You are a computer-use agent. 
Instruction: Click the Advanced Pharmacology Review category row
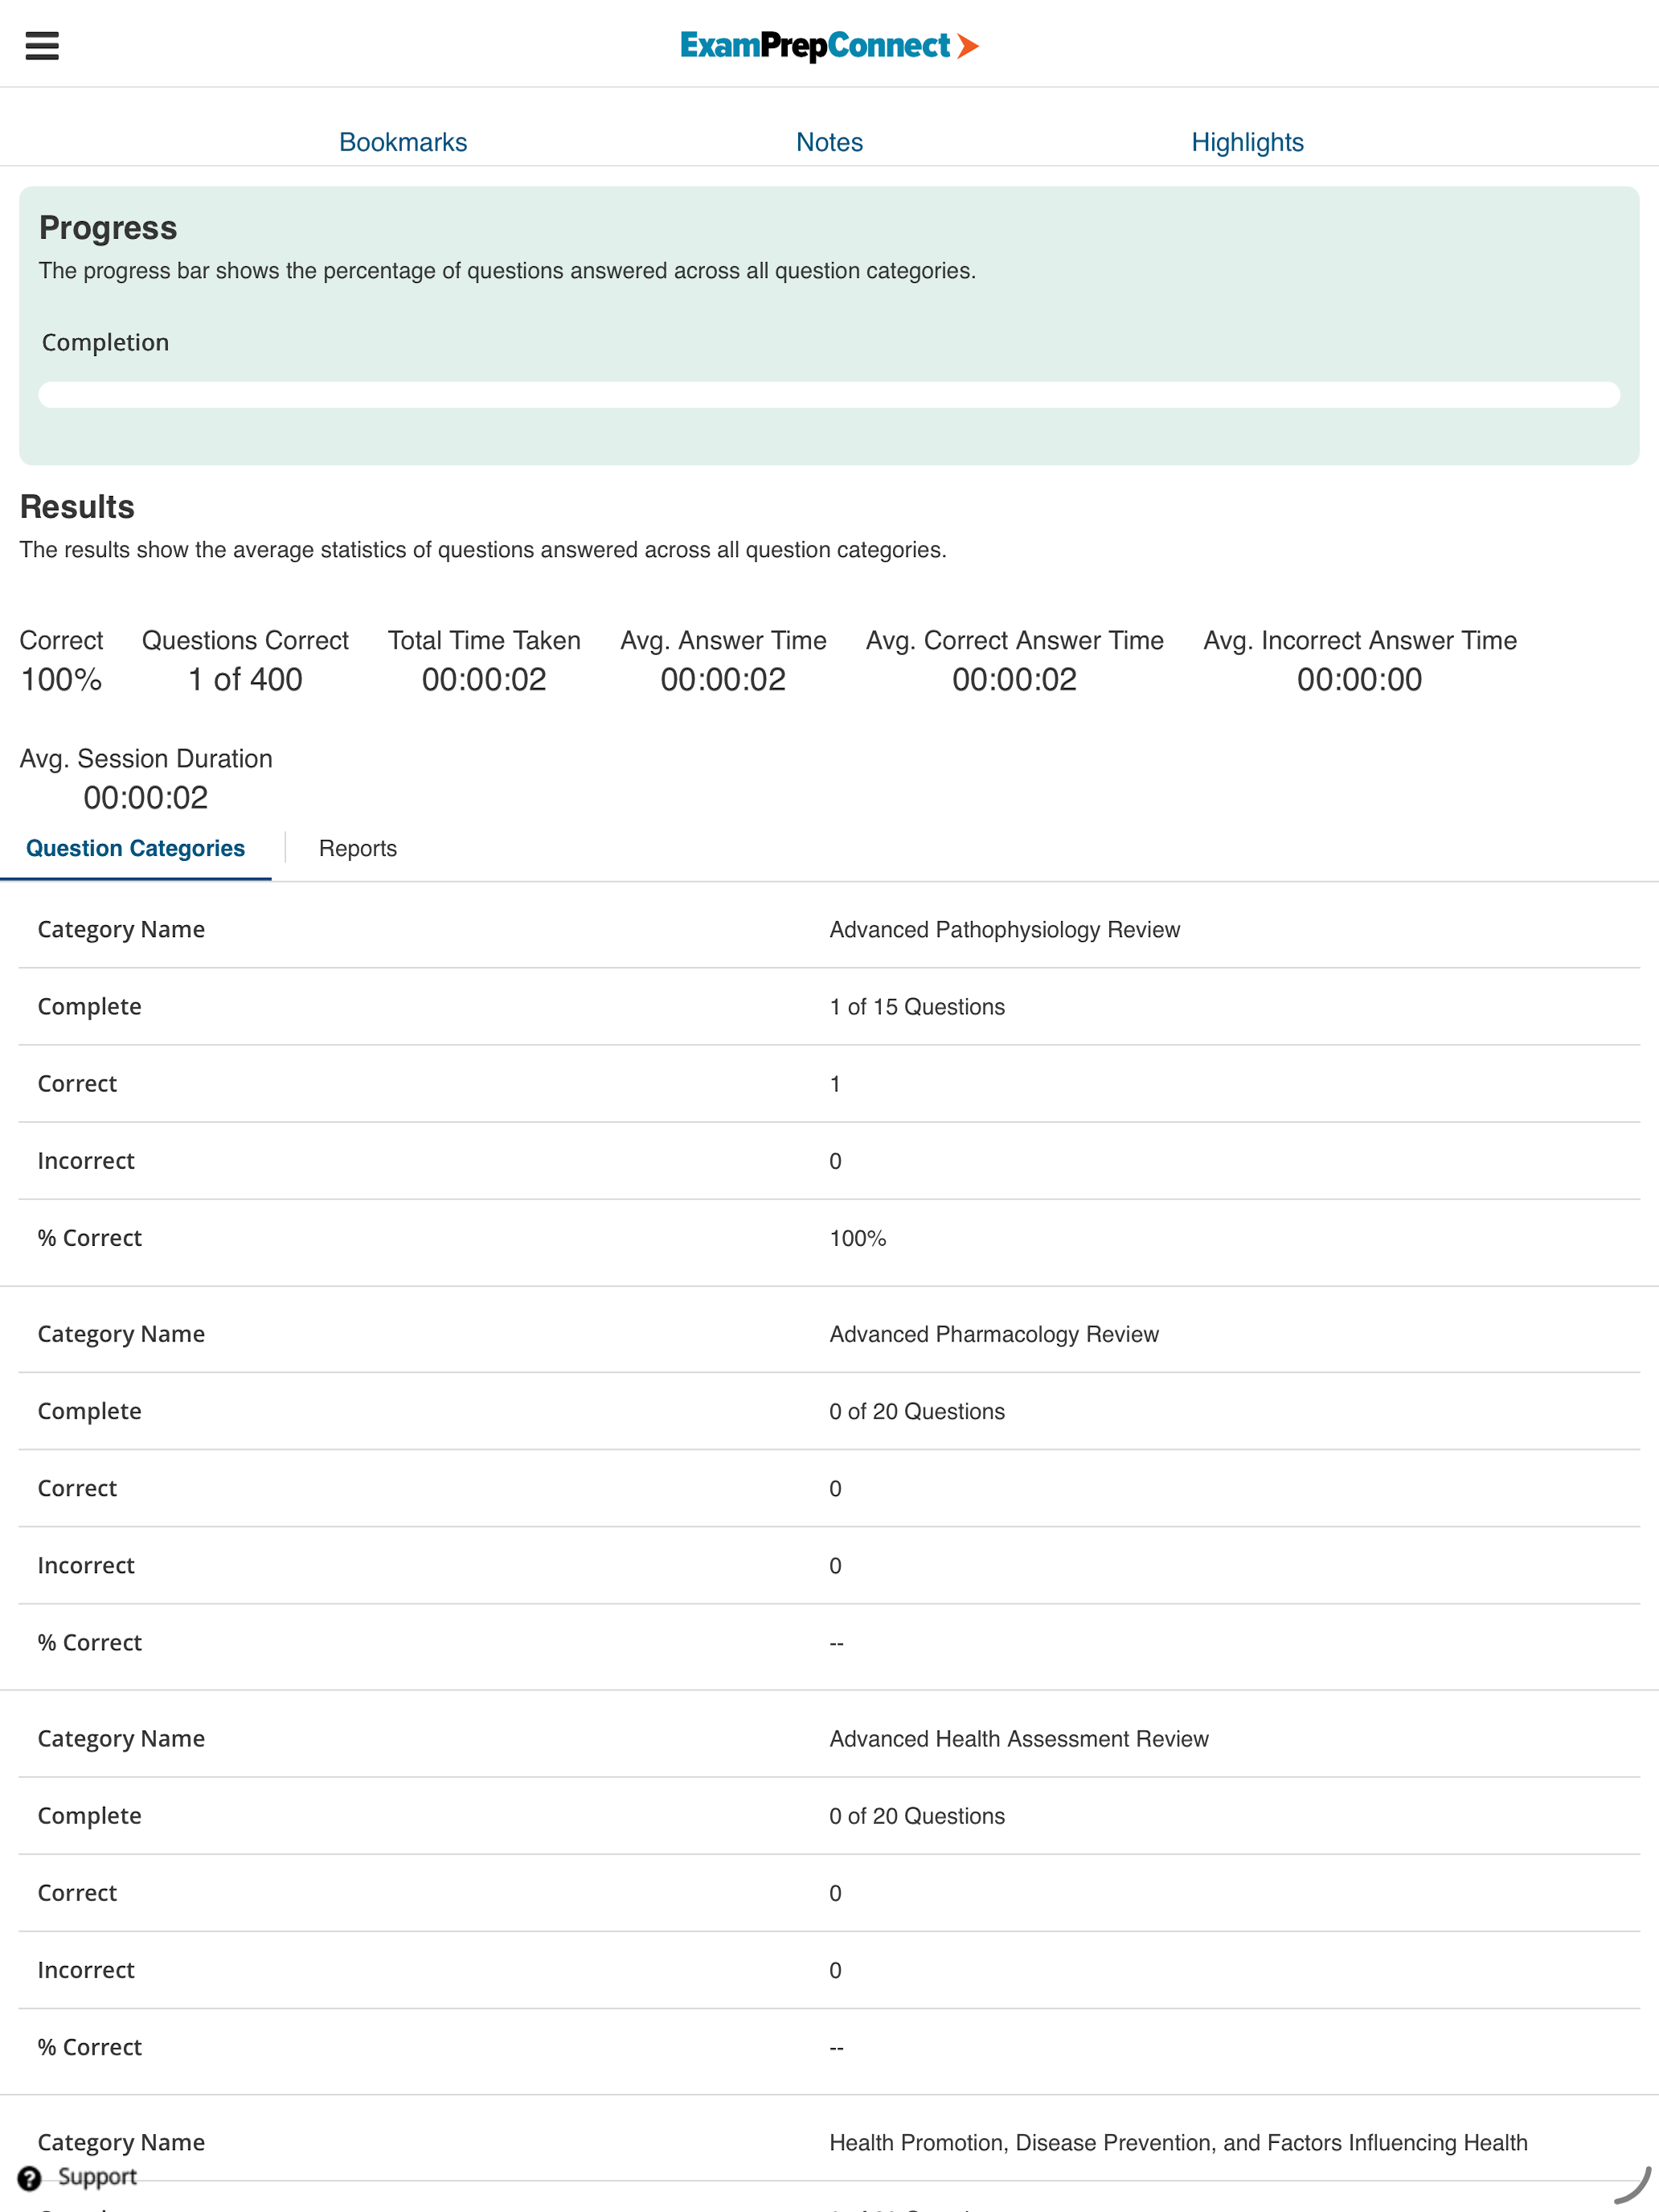click(x=993, y=1333)
